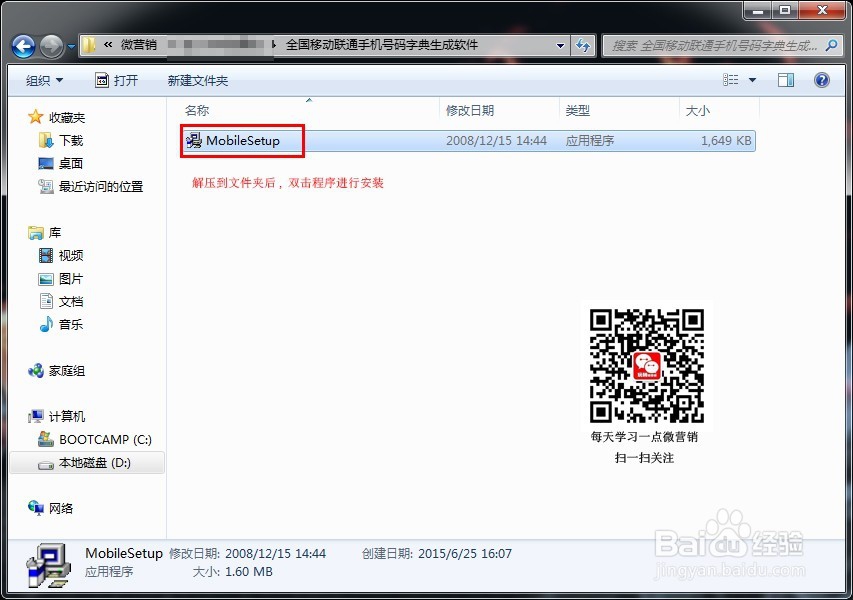853x600 pixels.
Task: Click date 2008/12/15 14:44 in file row
Action: pyautogui.click(x=496, y=141)
